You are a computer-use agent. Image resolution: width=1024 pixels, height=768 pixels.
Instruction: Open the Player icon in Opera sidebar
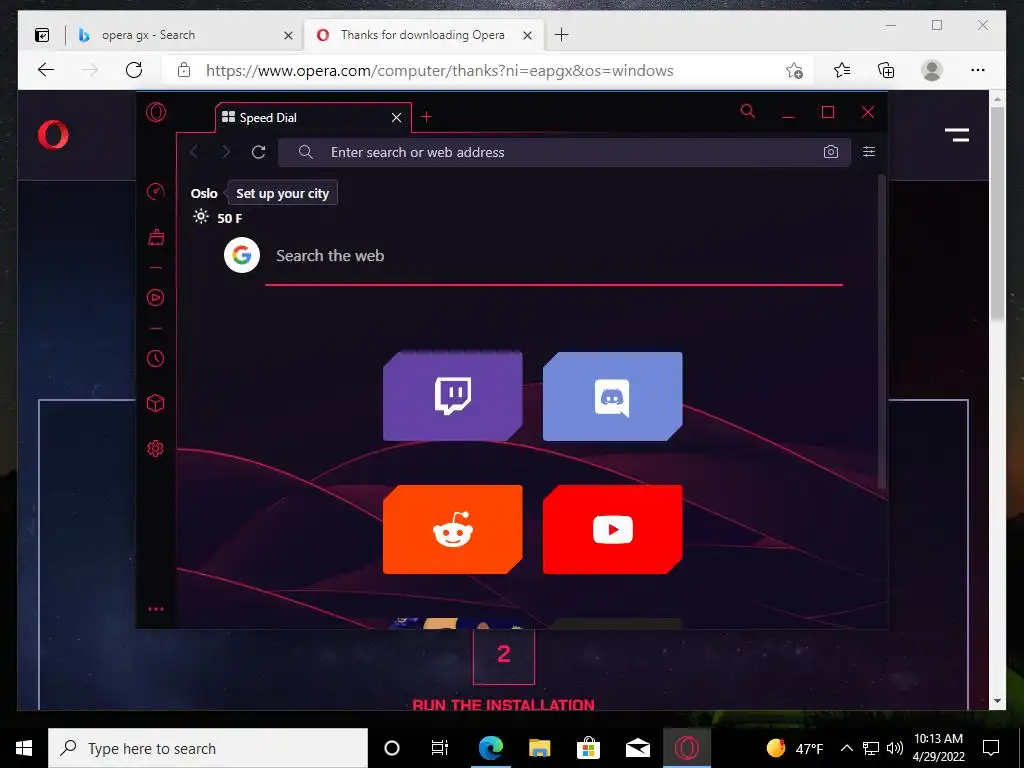point(155,298)
